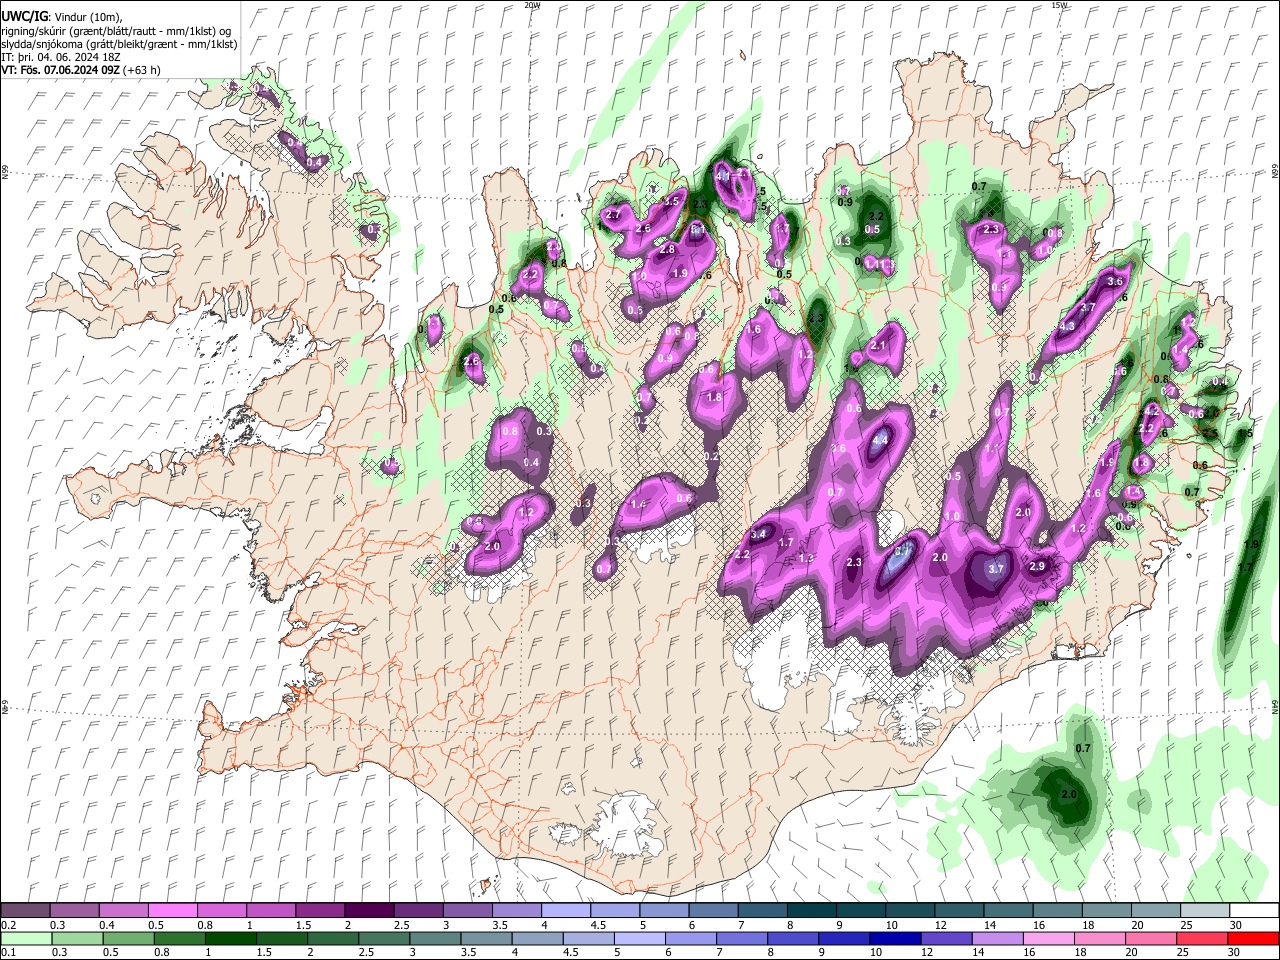Click the 0.7 value above offshore southeast rain
The width and height of the screenshot is (1280, 960).
pyautogui.click(x=1082, y=749)
